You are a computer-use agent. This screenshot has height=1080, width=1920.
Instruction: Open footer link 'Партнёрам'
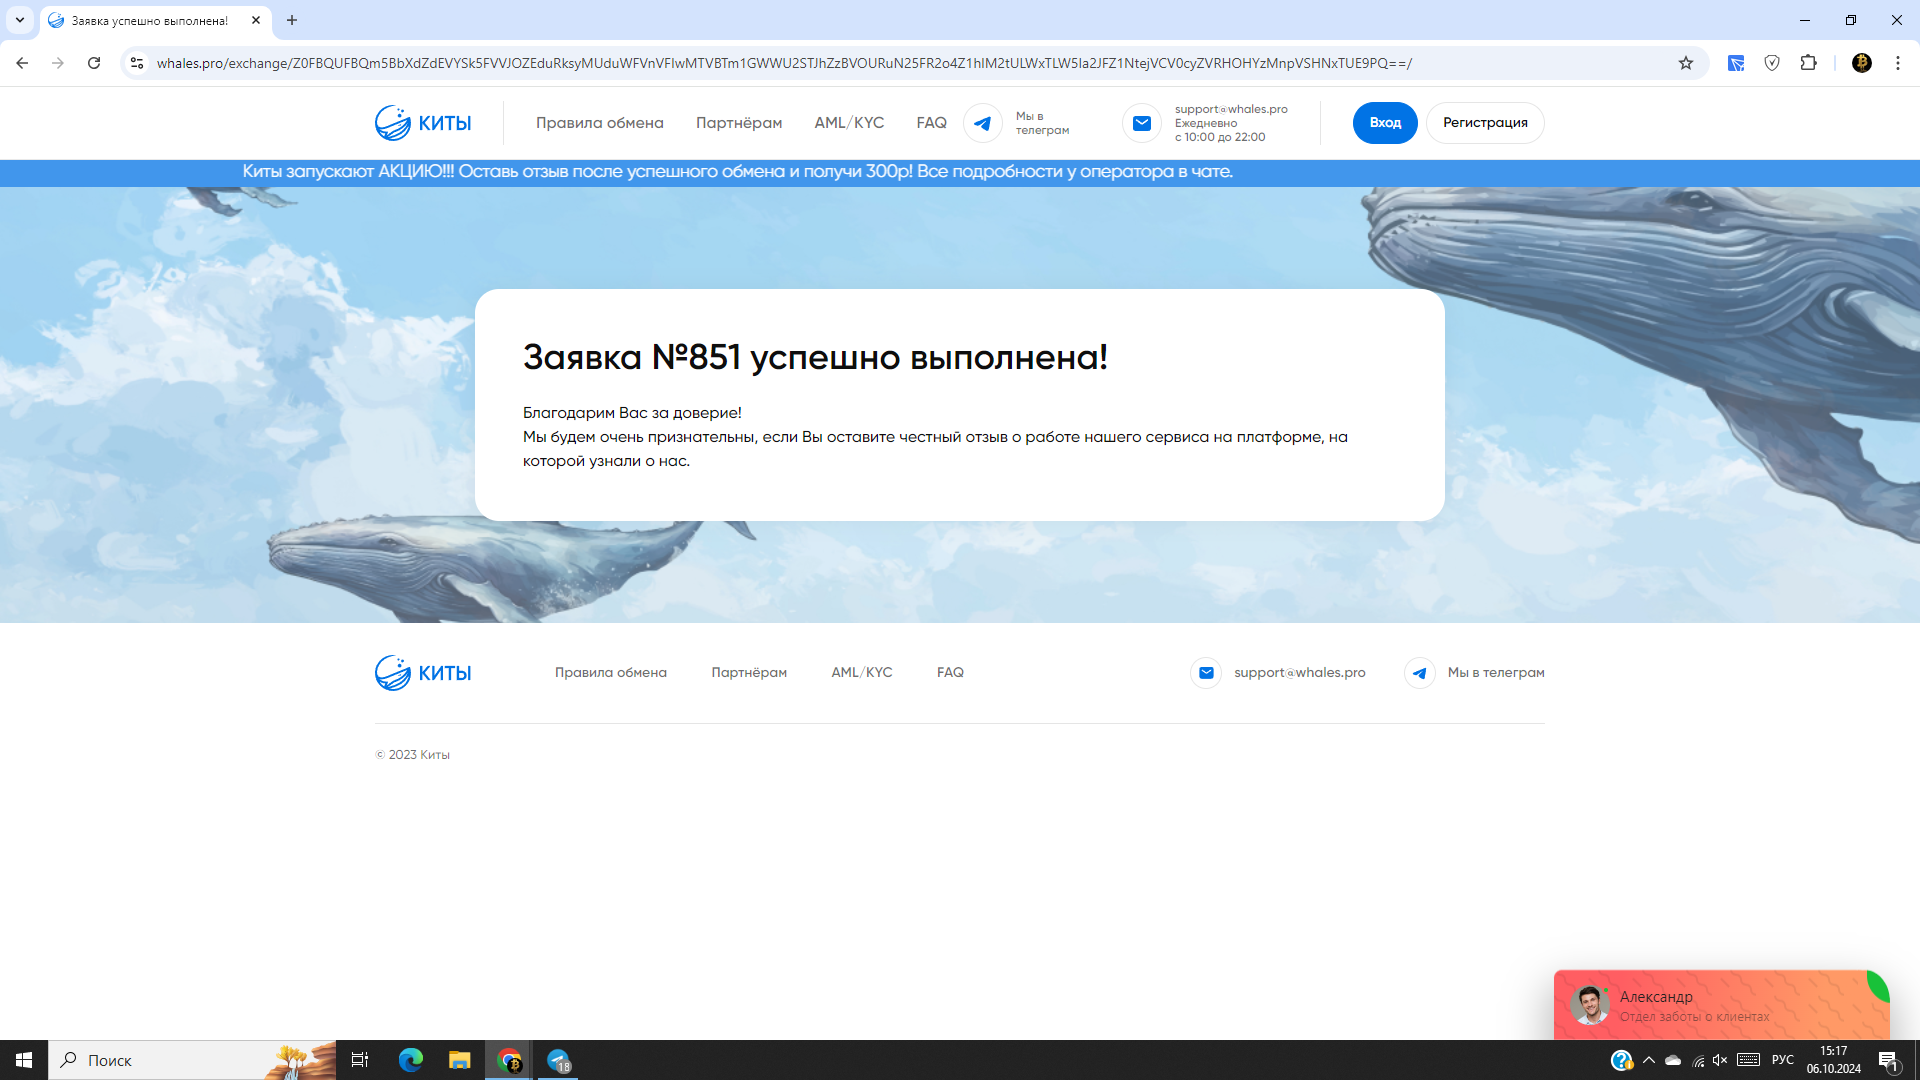coord(749,673)
